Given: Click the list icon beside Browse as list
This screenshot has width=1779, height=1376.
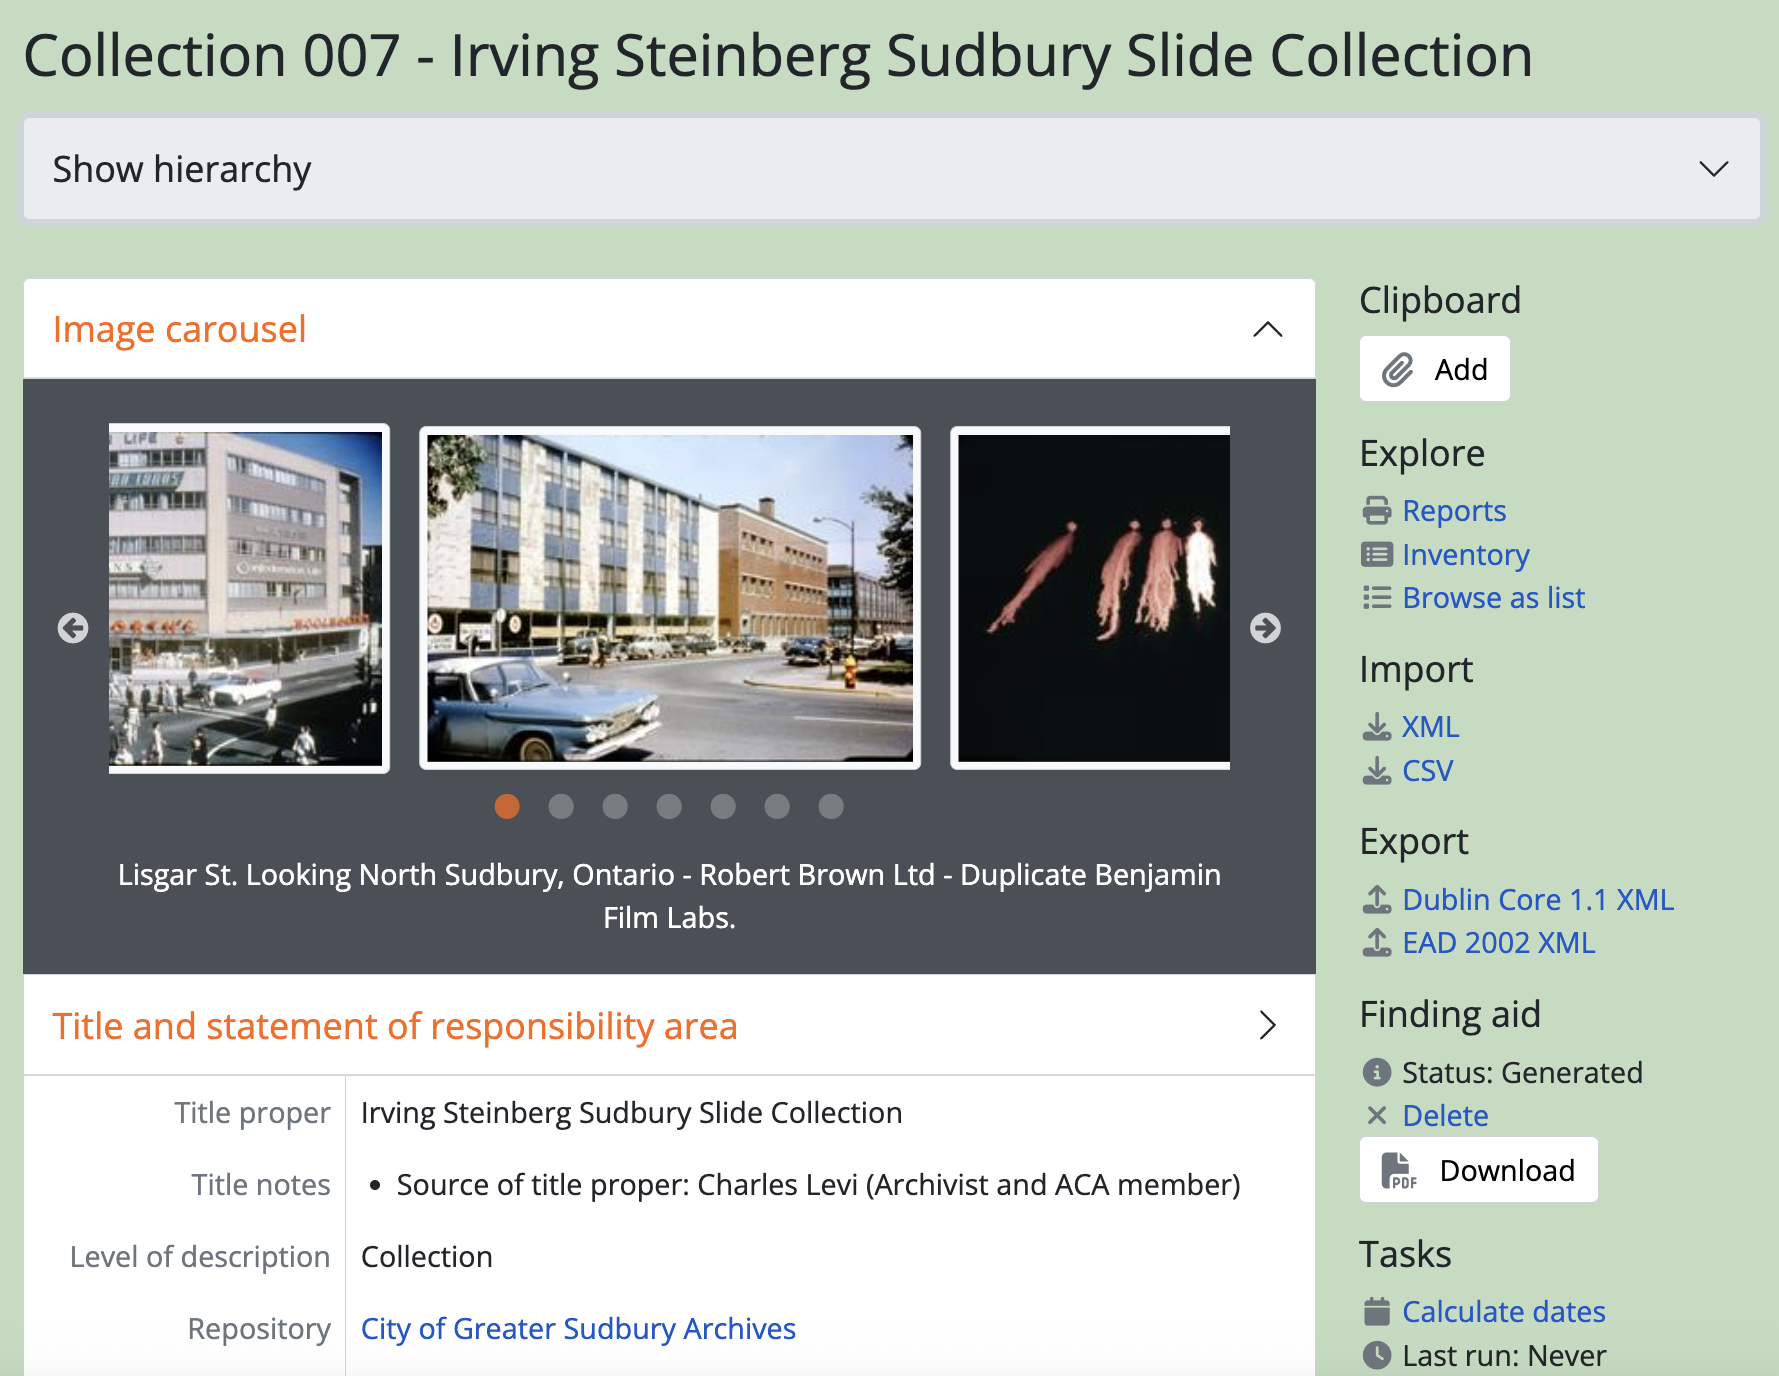Looking at the screenshot, I should click(x=1377, y=598).
